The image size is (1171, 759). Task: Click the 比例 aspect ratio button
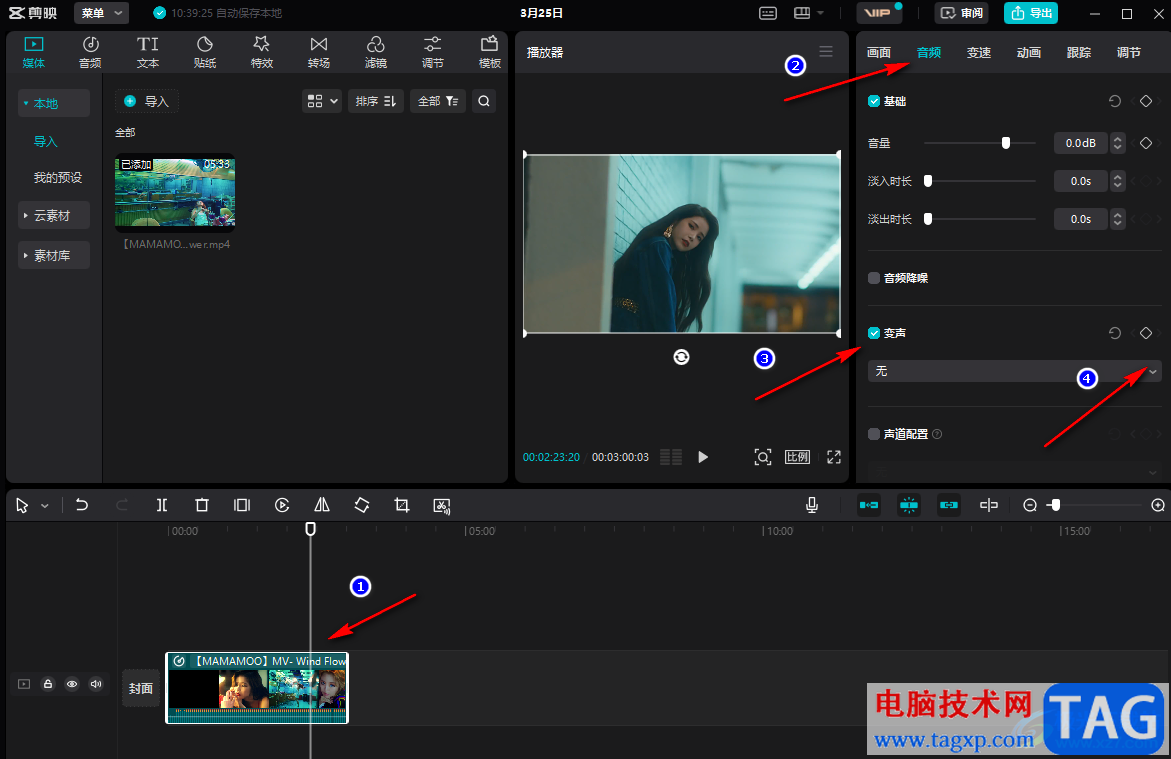coord(797,457)
